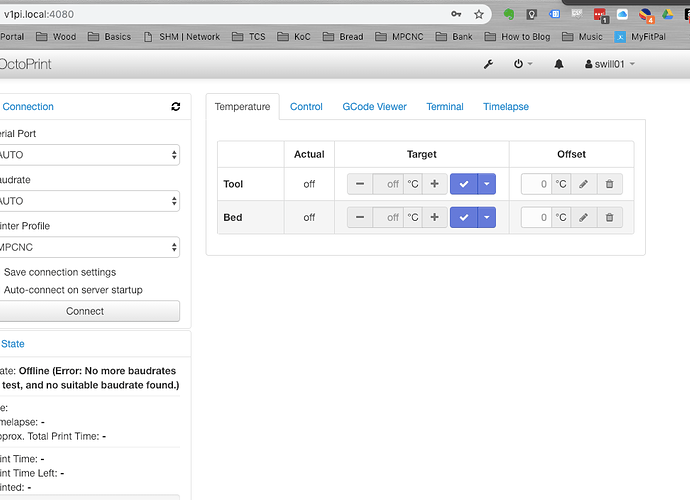Image resolution: width=690 pixels, height=500 pixels.
Task: Open the cloud extension icon
Action: pyautogui.click(x=622, y=15)
